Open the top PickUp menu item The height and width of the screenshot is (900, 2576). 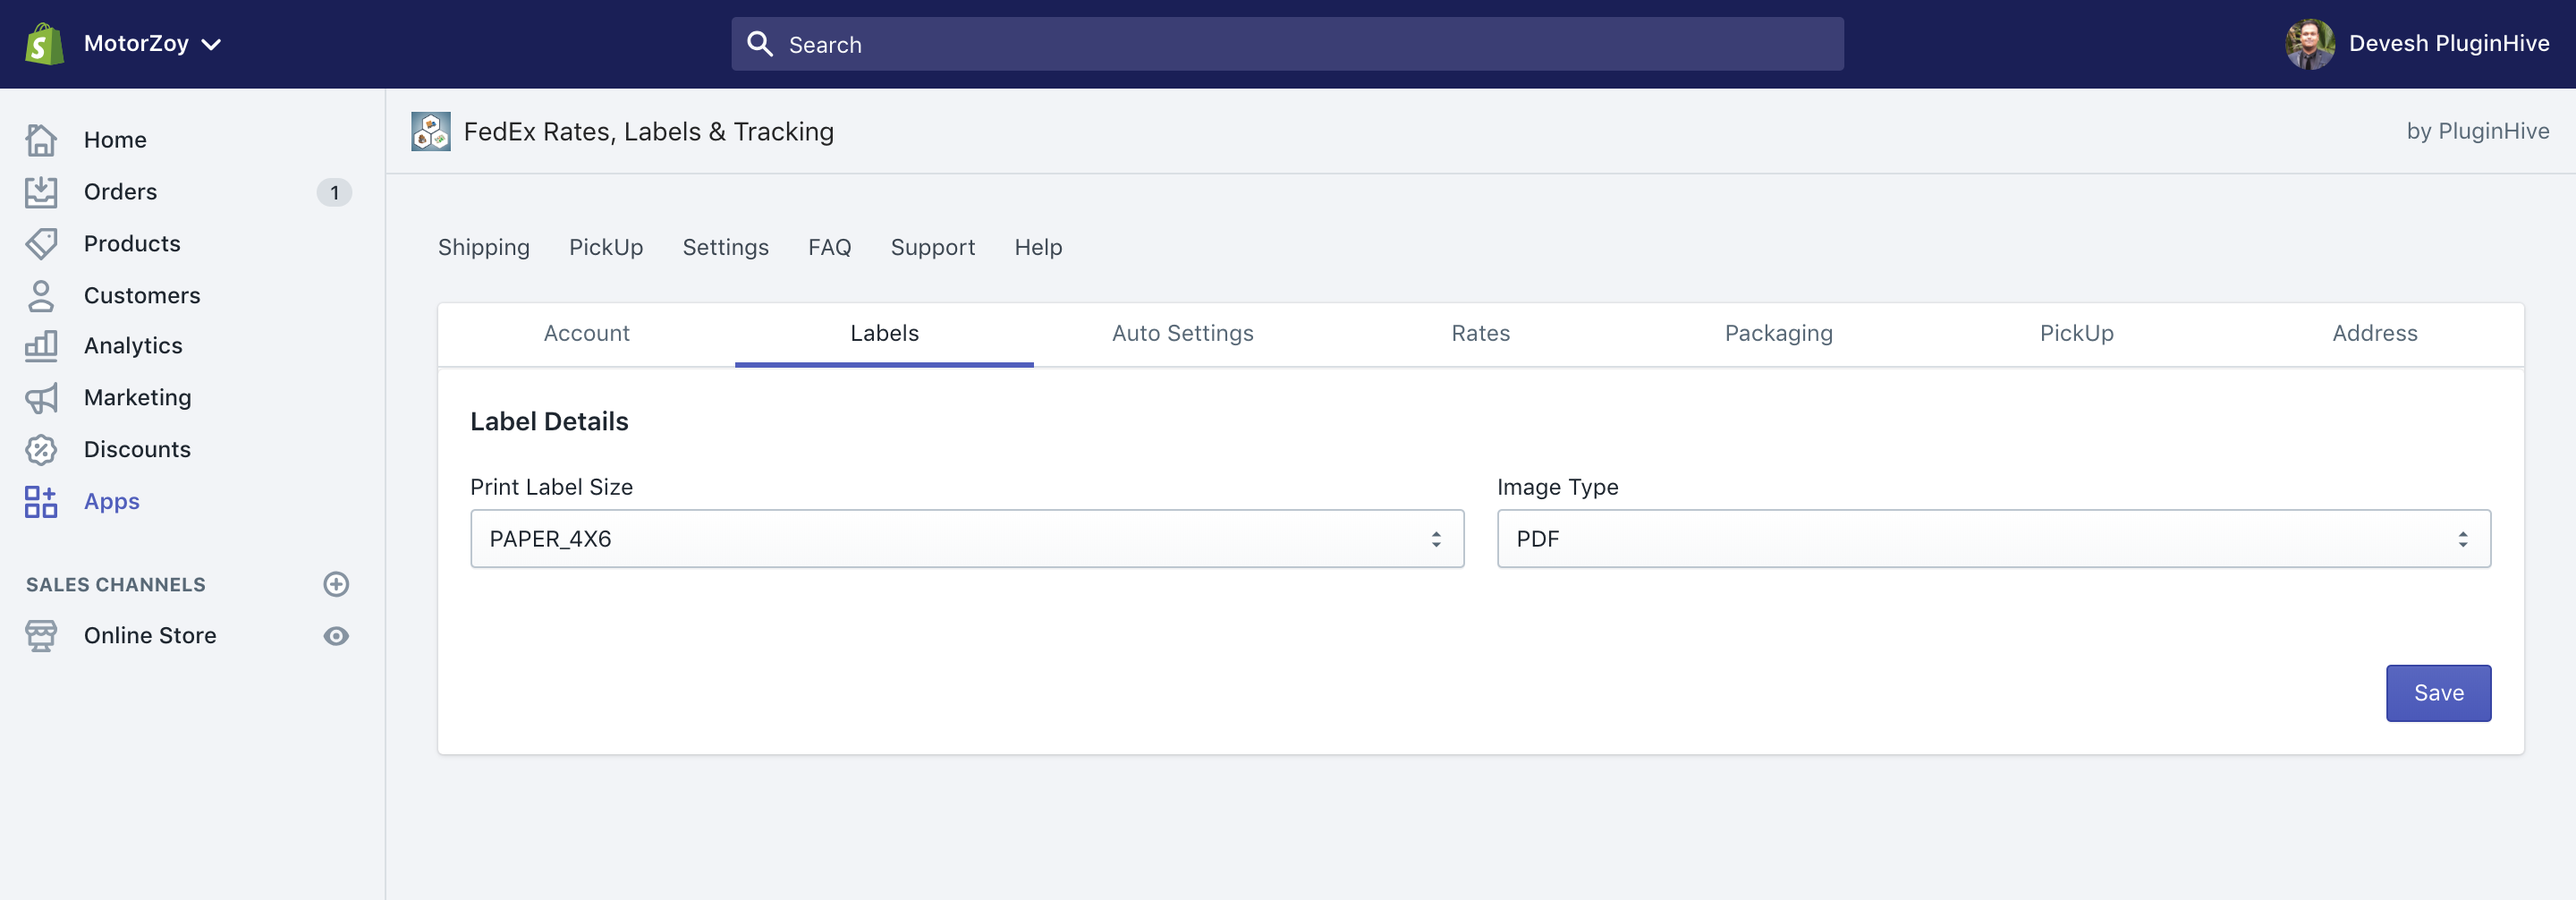tap(606, 247)
